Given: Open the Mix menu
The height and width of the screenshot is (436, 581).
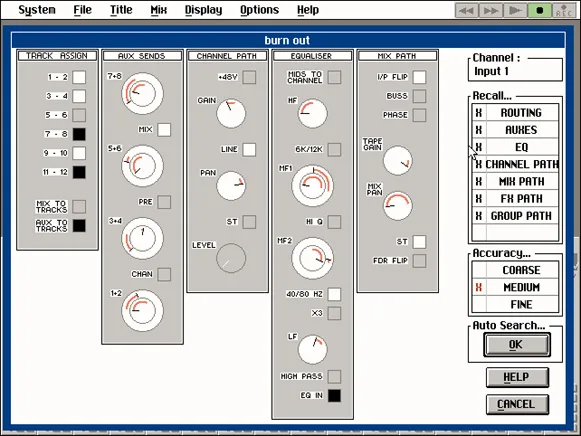Looking at the screenshot, I should click(159, 10).
